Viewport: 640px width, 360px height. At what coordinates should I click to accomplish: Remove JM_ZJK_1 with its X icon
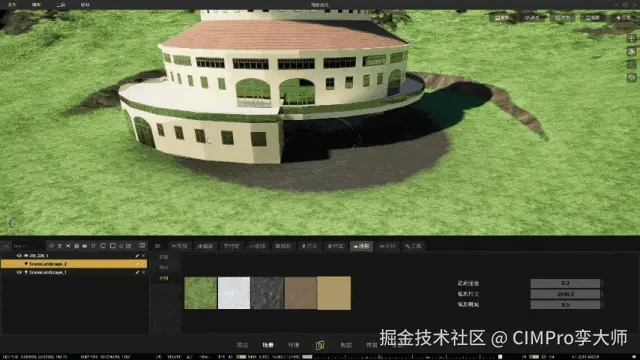[x=143, y=256]
